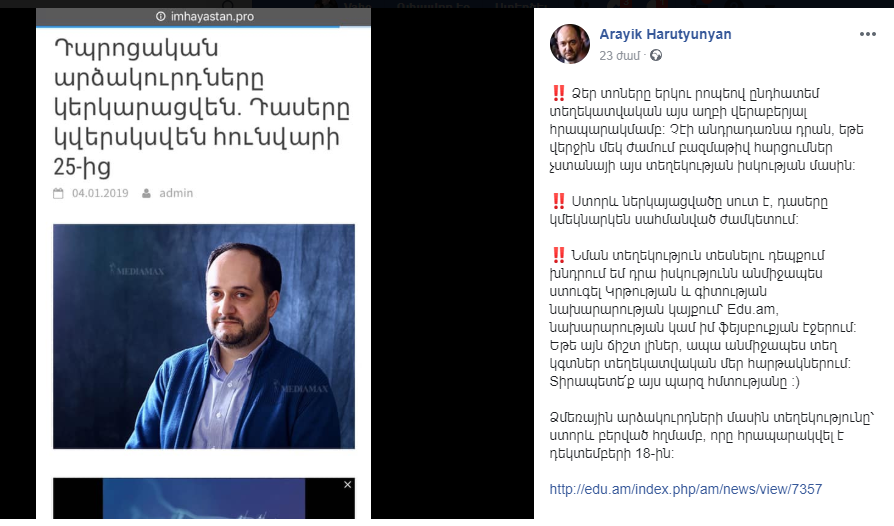This screenshot has width=894, height=526.
Task: Click the globe public-privacy icon
Action: (x=656, y=55)
